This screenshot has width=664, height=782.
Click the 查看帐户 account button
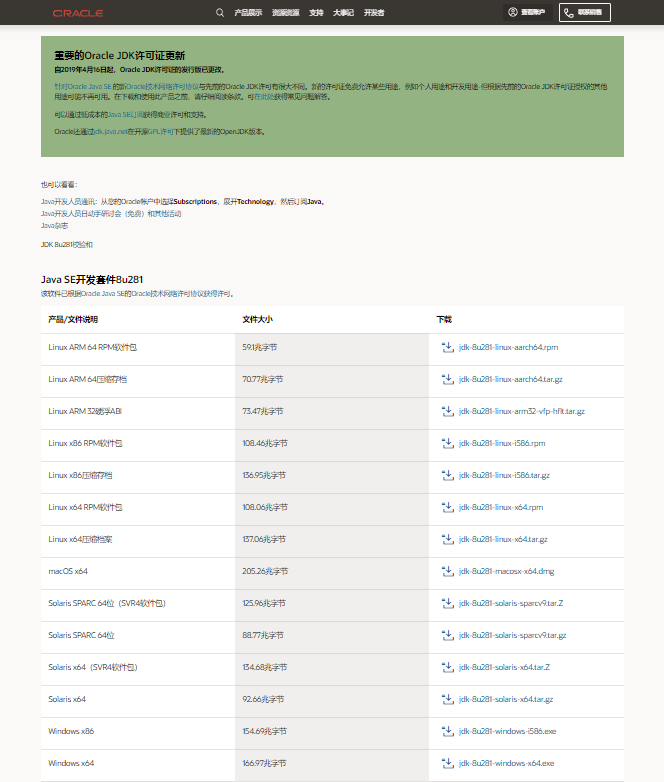coord(527,12)
